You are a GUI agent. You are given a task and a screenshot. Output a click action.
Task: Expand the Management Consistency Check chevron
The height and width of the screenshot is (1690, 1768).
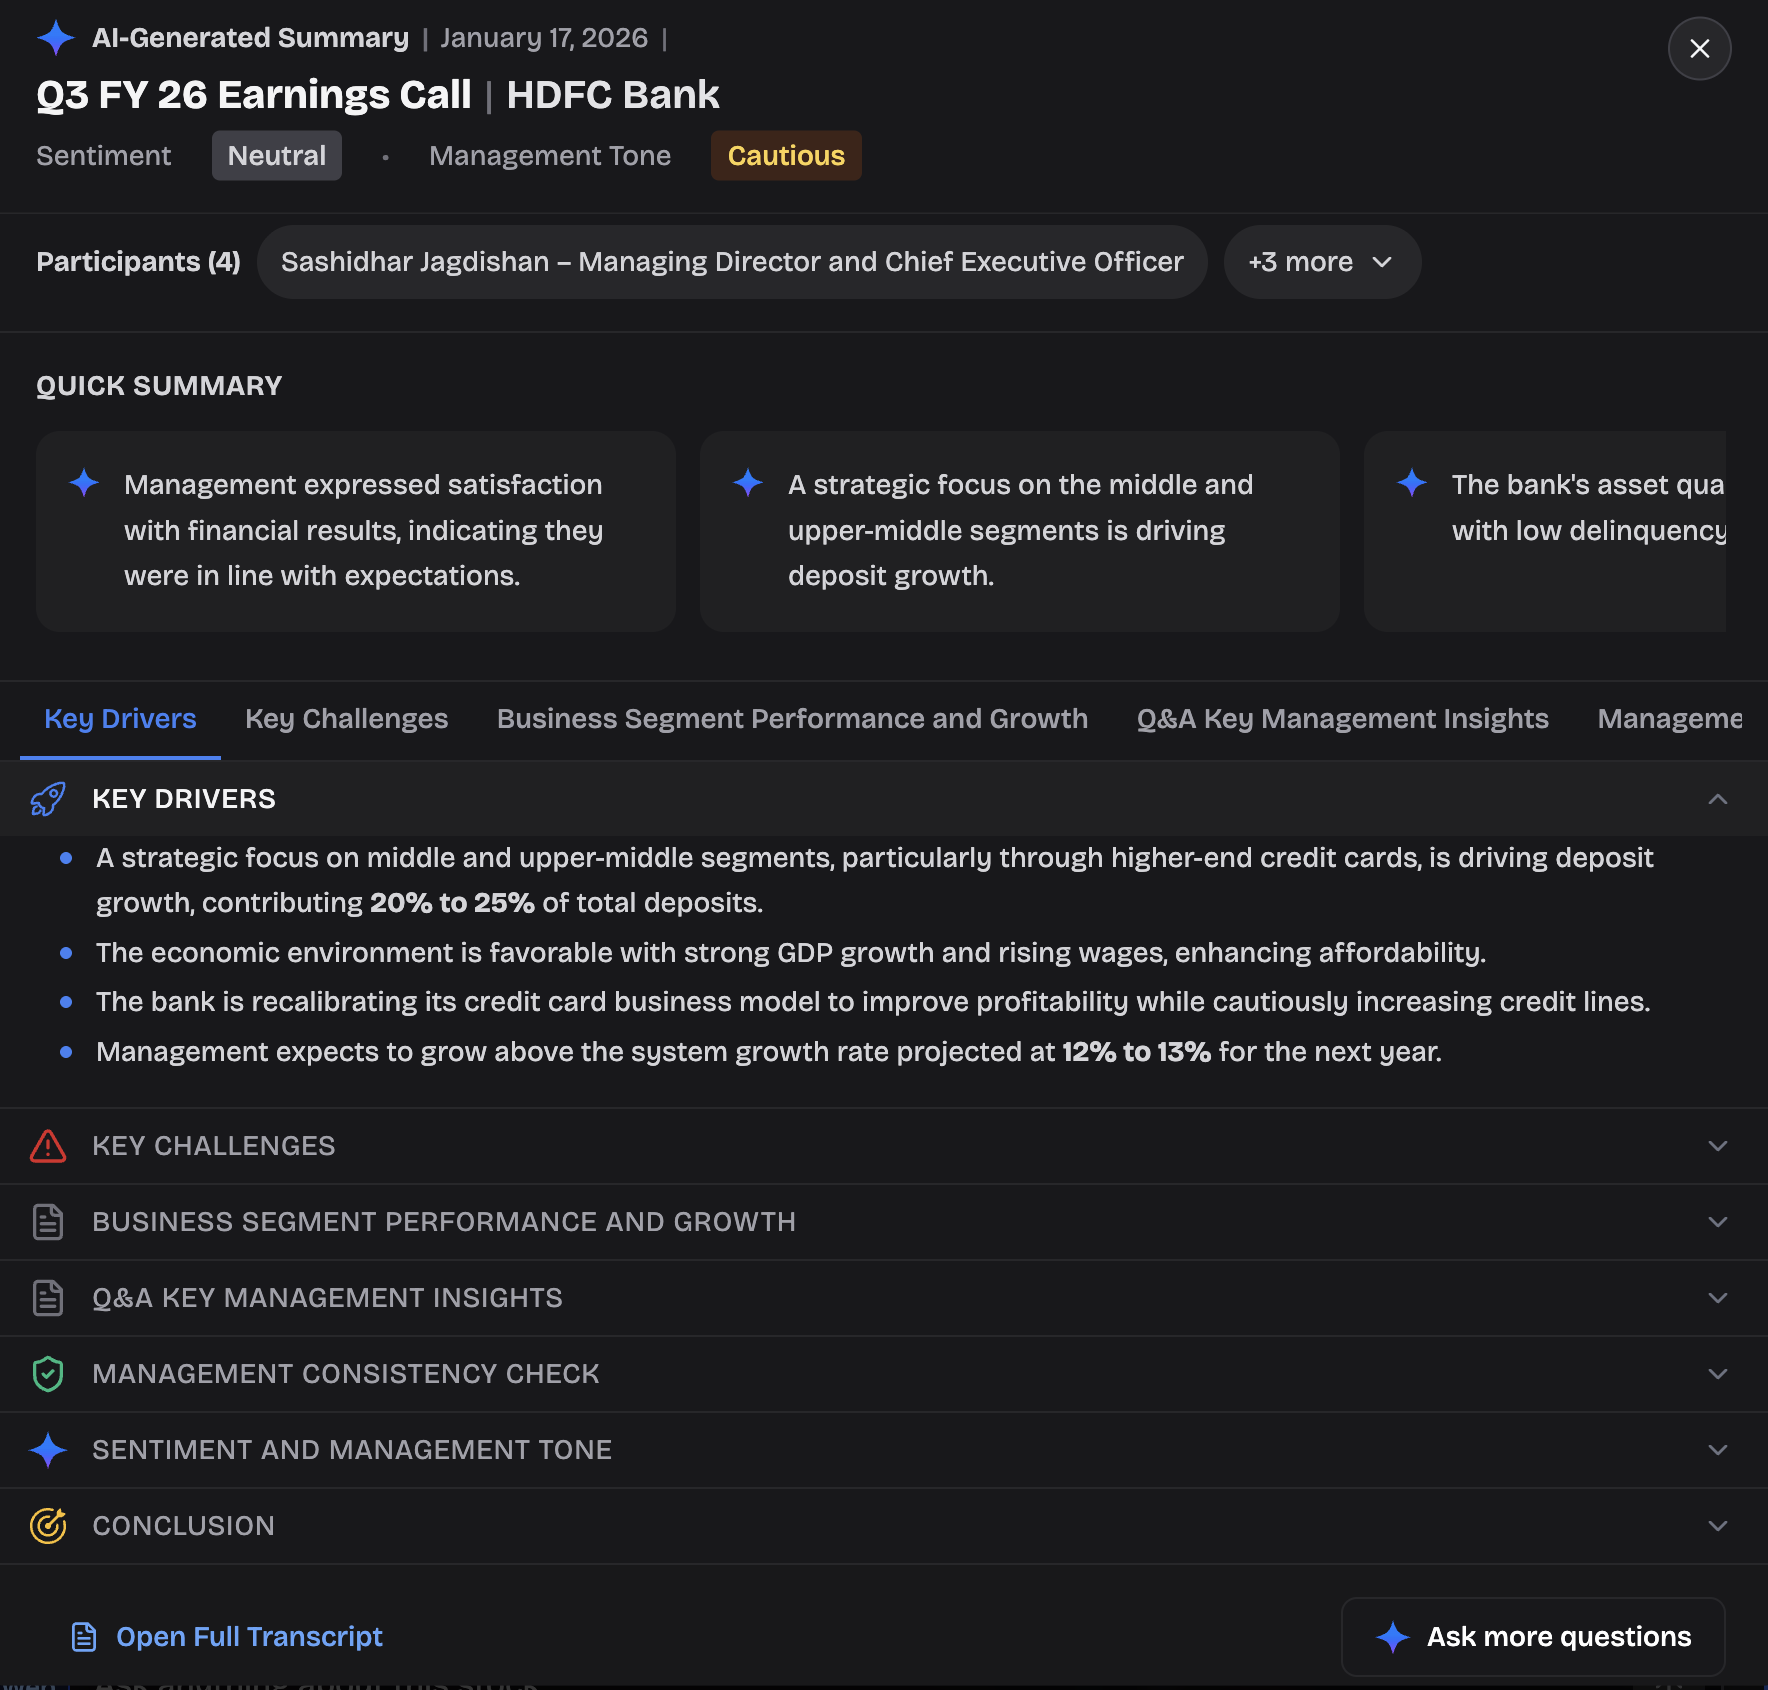(1717, 1374)
